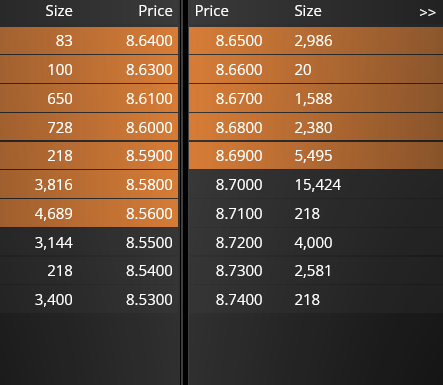Choose ask price 8.7400 row

(x=316, y=299)
